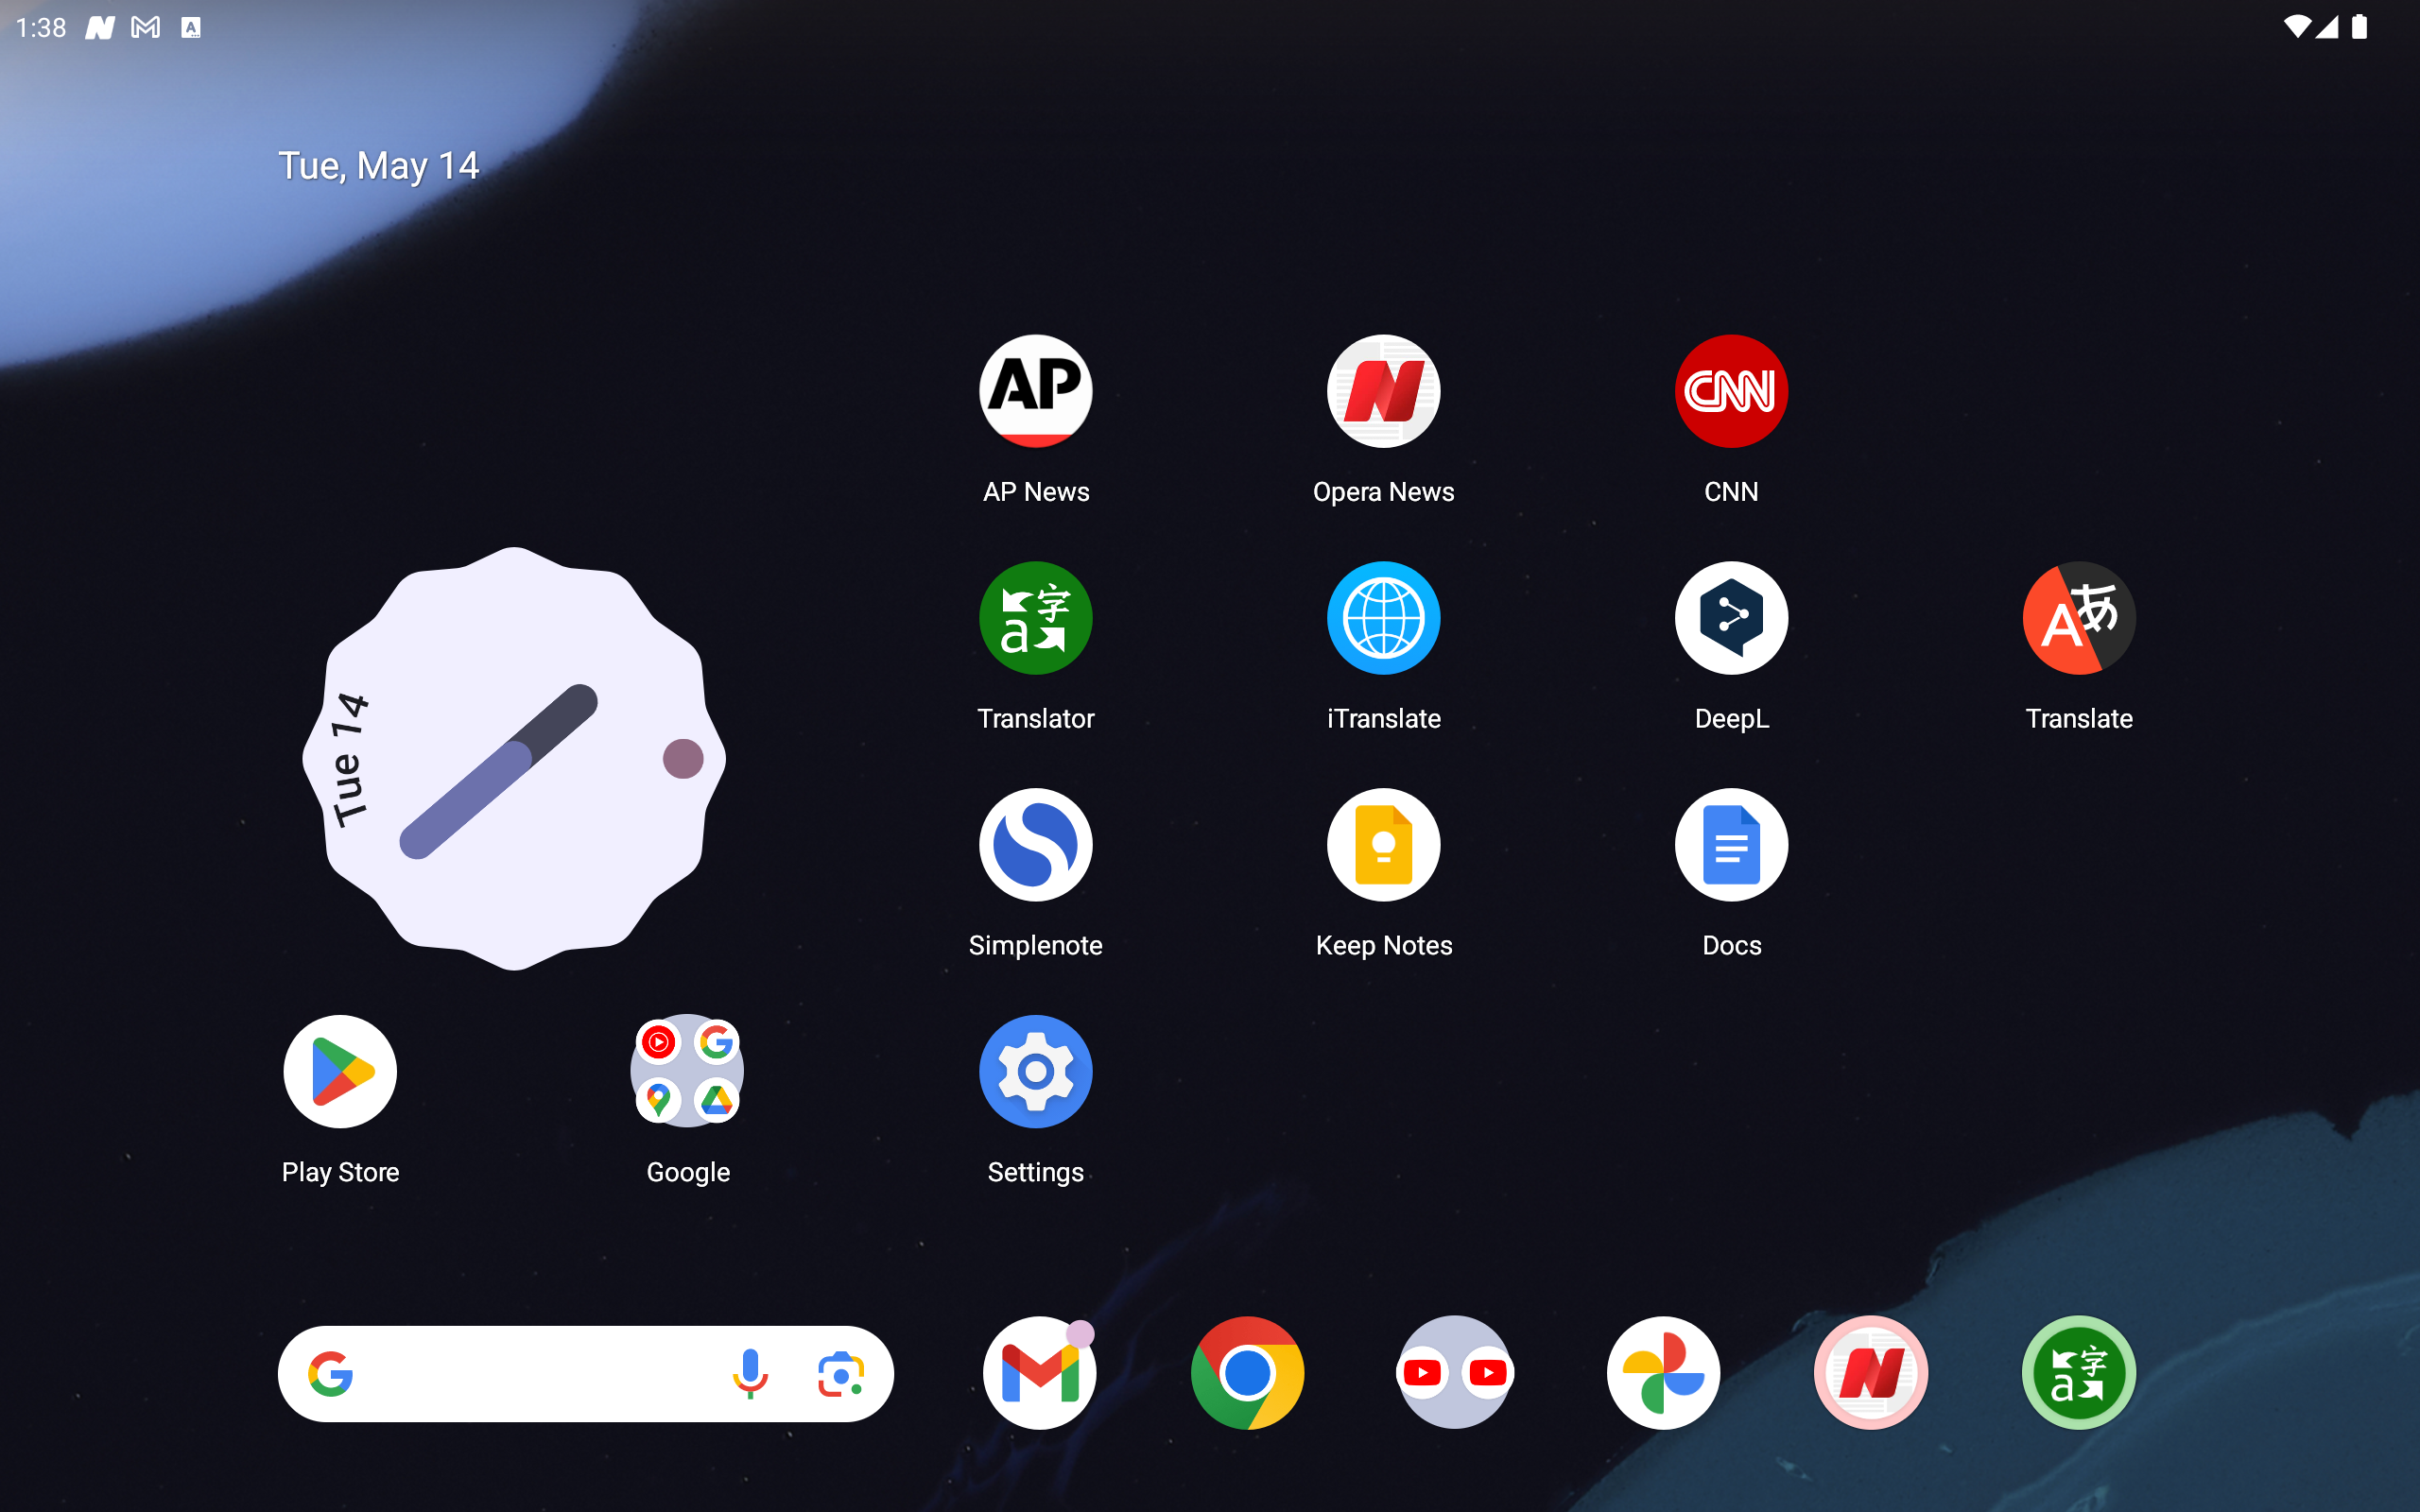Tap the 'Tue, May 14' date widget

pyautogui.click(x=378, y=166)
